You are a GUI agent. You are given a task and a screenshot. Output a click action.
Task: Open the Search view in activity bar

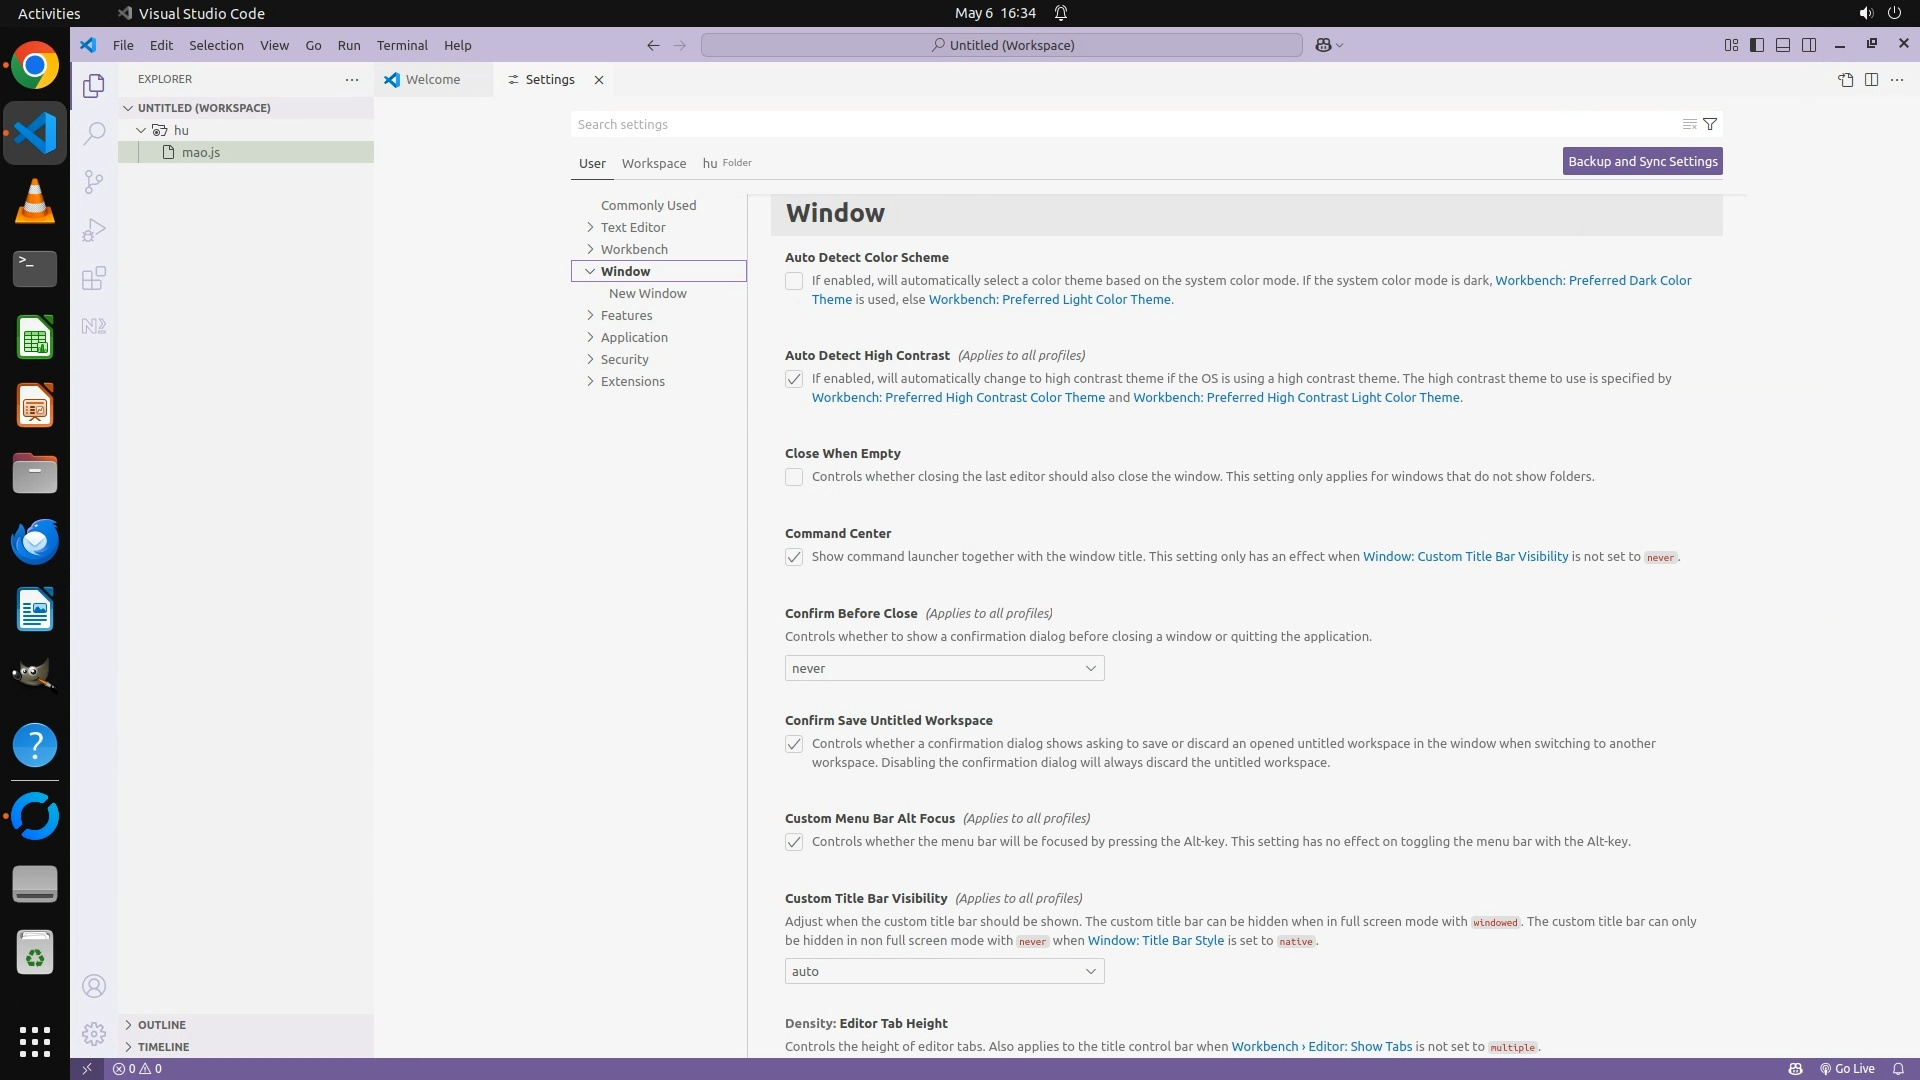tap(94, 134)
